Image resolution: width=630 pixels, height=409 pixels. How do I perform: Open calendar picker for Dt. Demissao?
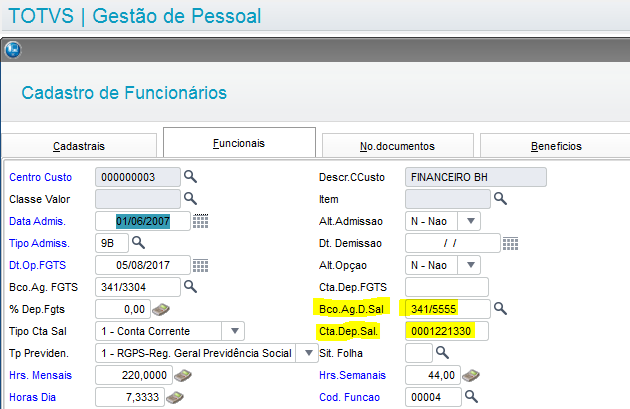point(510,243)
